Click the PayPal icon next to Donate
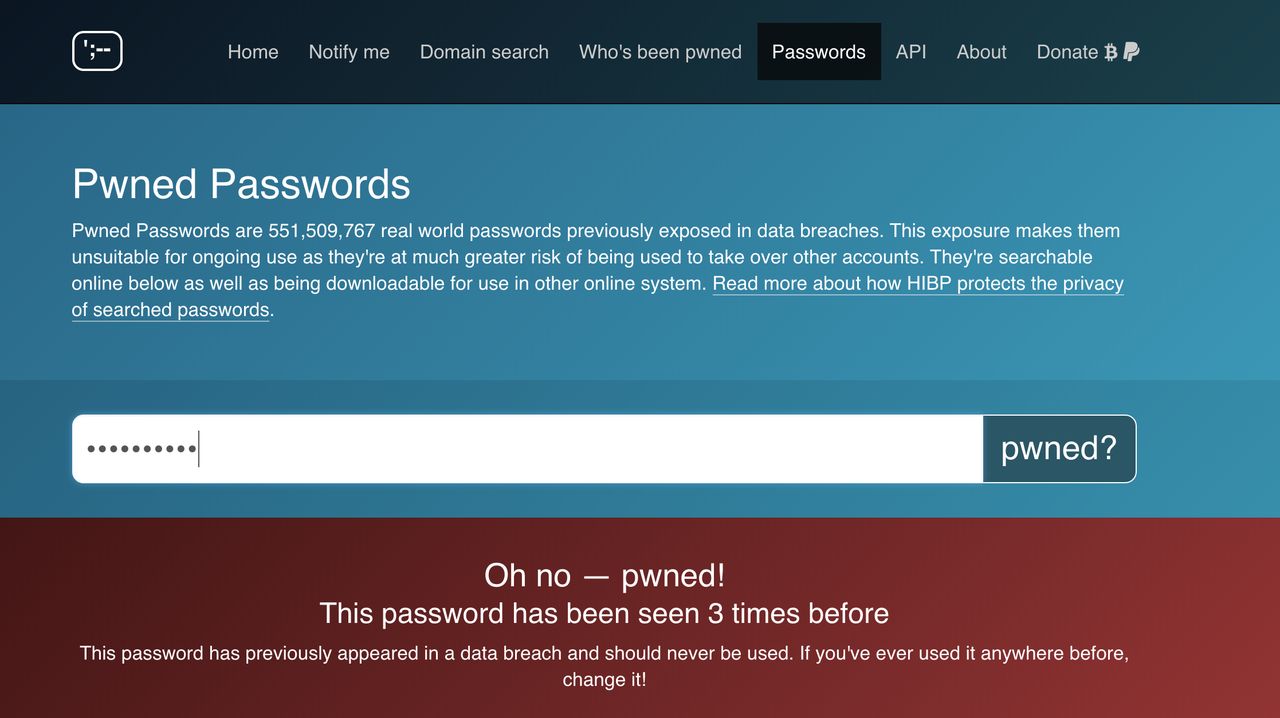Screen dimensions: 1280x718 click(x=1131, y=52)
